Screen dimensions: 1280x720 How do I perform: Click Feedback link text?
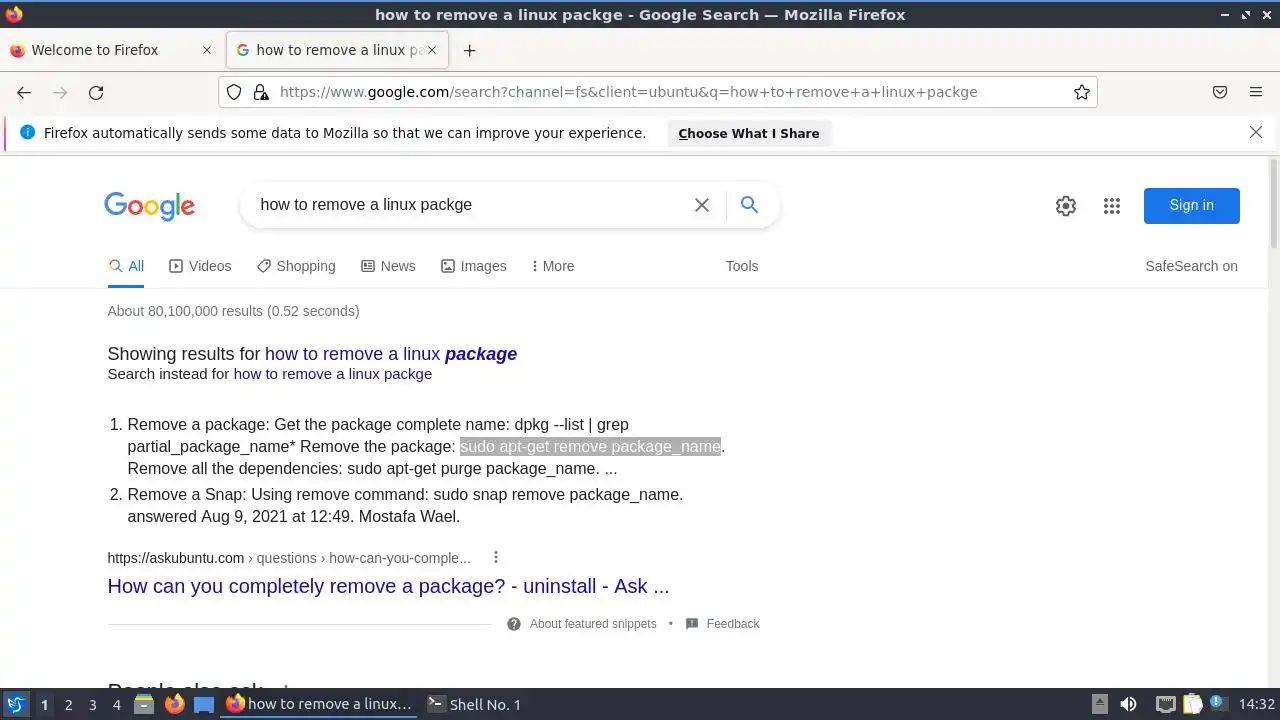pyautogui.click(x=733, y=624)
